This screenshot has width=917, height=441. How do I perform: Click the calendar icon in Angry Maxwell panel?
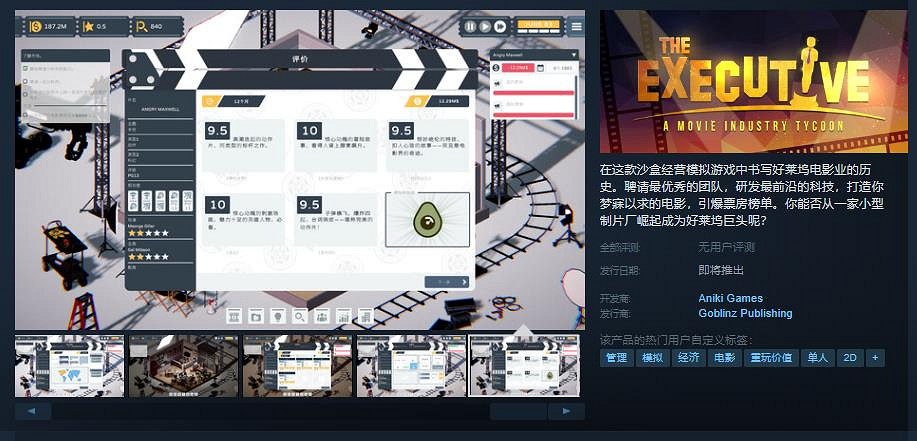541,68
